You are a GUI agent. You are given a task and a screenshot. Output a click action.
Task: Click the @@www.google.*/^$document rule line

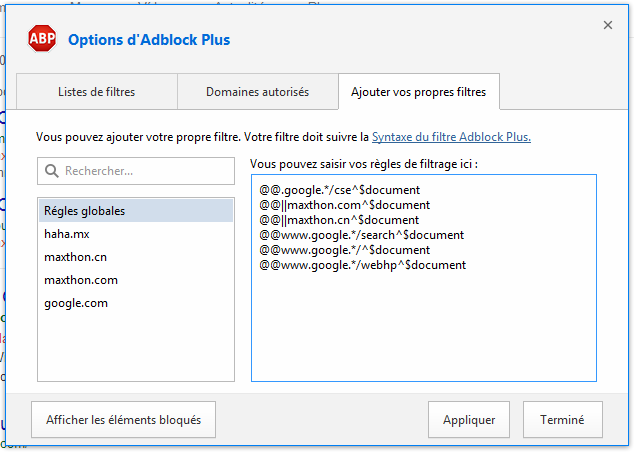tap(344, 250)
